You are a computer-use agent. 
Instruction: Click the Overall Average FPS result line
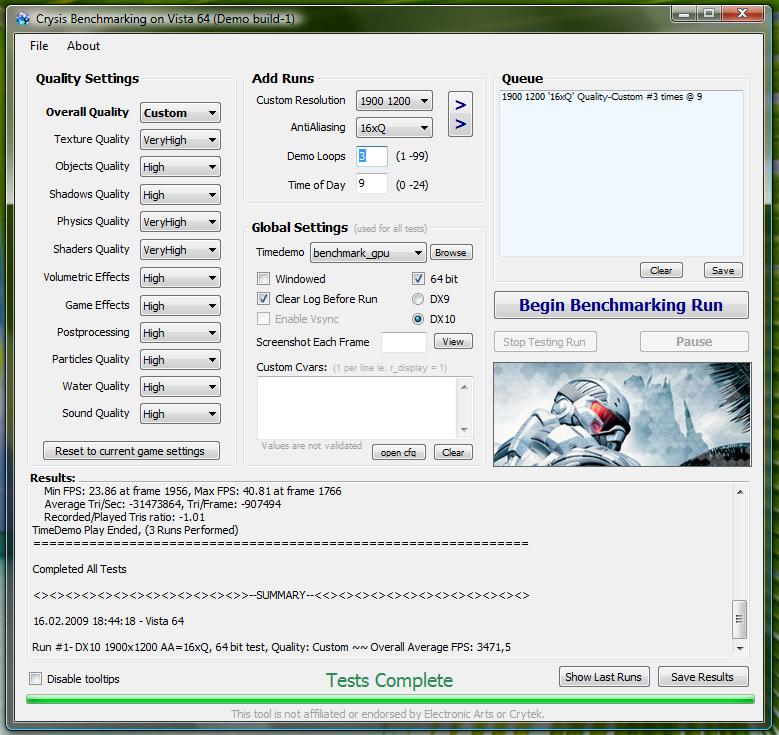271,647
